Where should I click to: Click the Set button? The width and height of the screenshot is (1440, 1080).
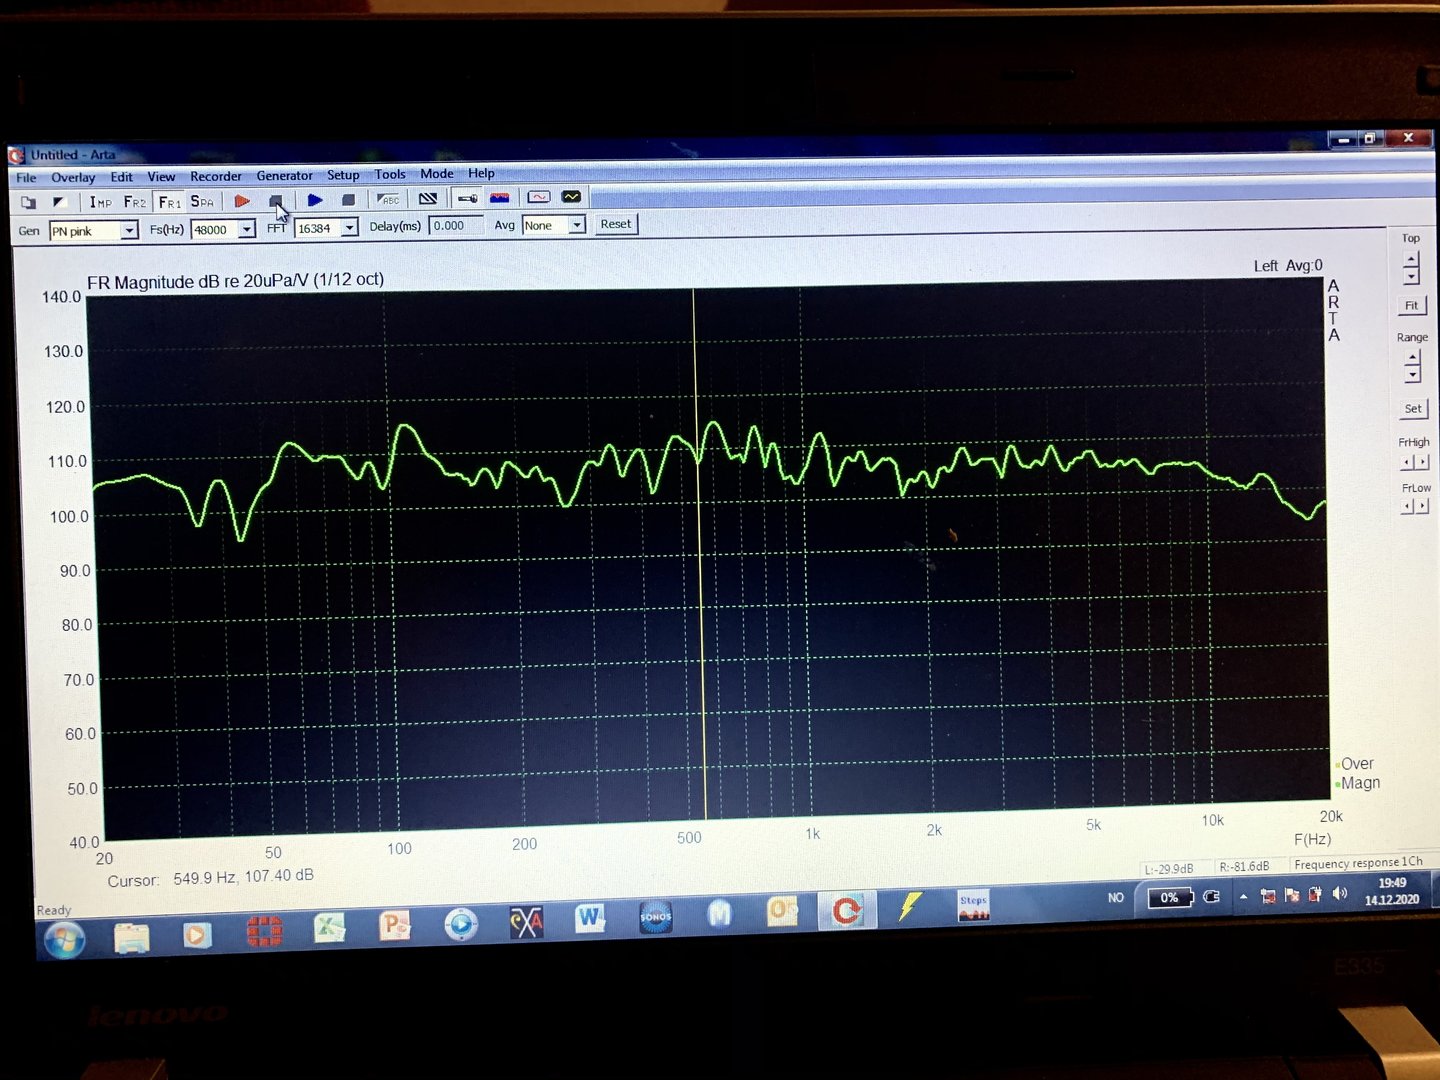(x=1413, y=408)
